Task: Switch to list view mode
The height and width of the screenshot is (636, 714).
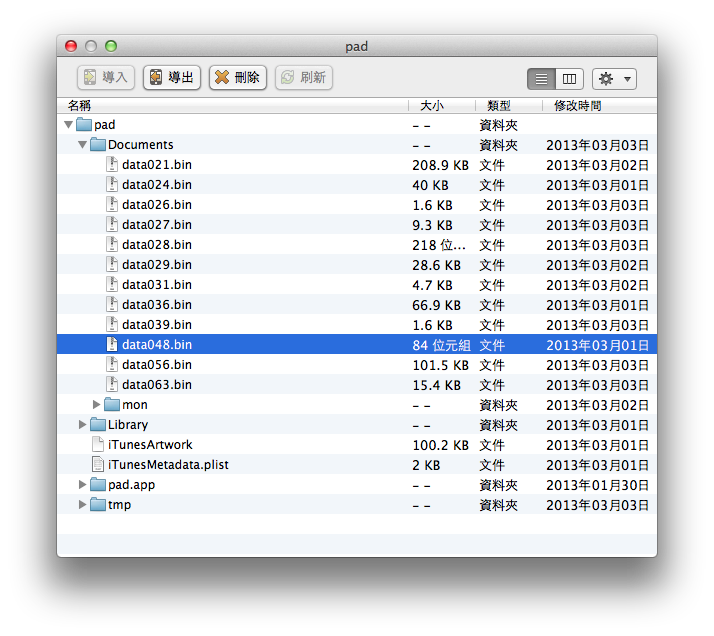Action: (542, 78)
